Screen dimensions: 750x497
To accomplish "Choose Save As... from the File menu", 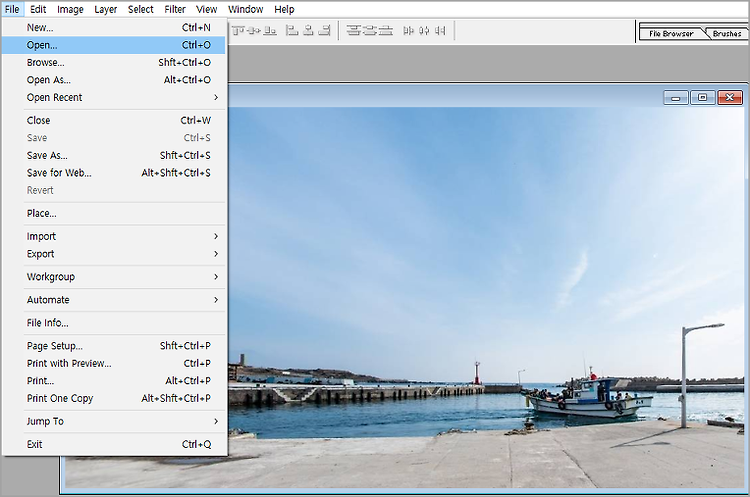I will [114, 155].
